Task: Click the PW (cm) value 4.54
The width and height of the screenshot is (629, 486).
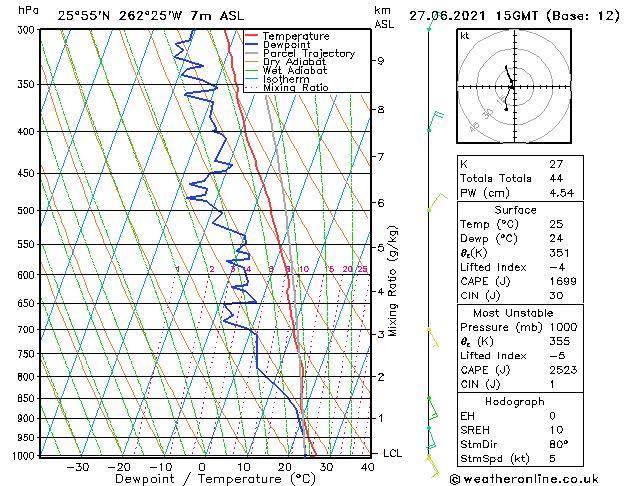Action: [562, 193]
